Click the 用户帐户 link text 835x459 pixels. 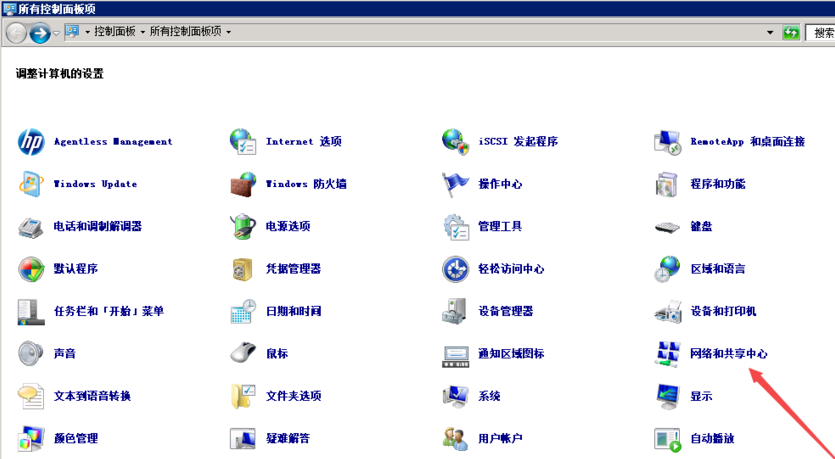point(500,439)
